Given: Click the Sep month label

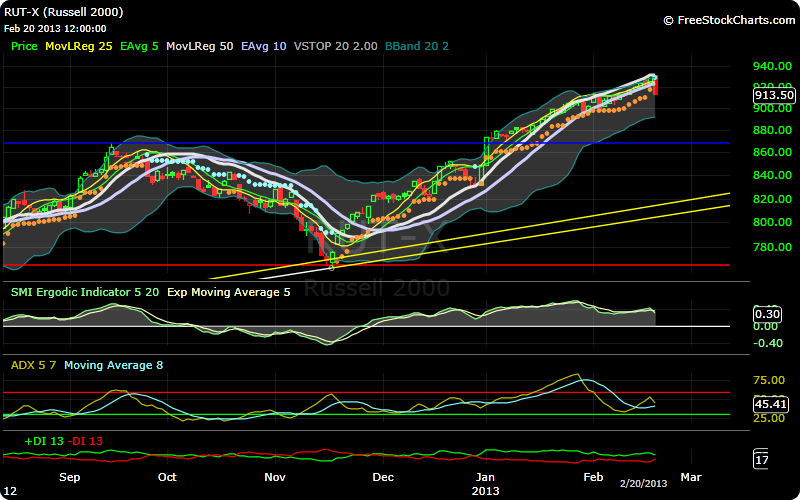Looking at the screenshot, I should 69,478.
